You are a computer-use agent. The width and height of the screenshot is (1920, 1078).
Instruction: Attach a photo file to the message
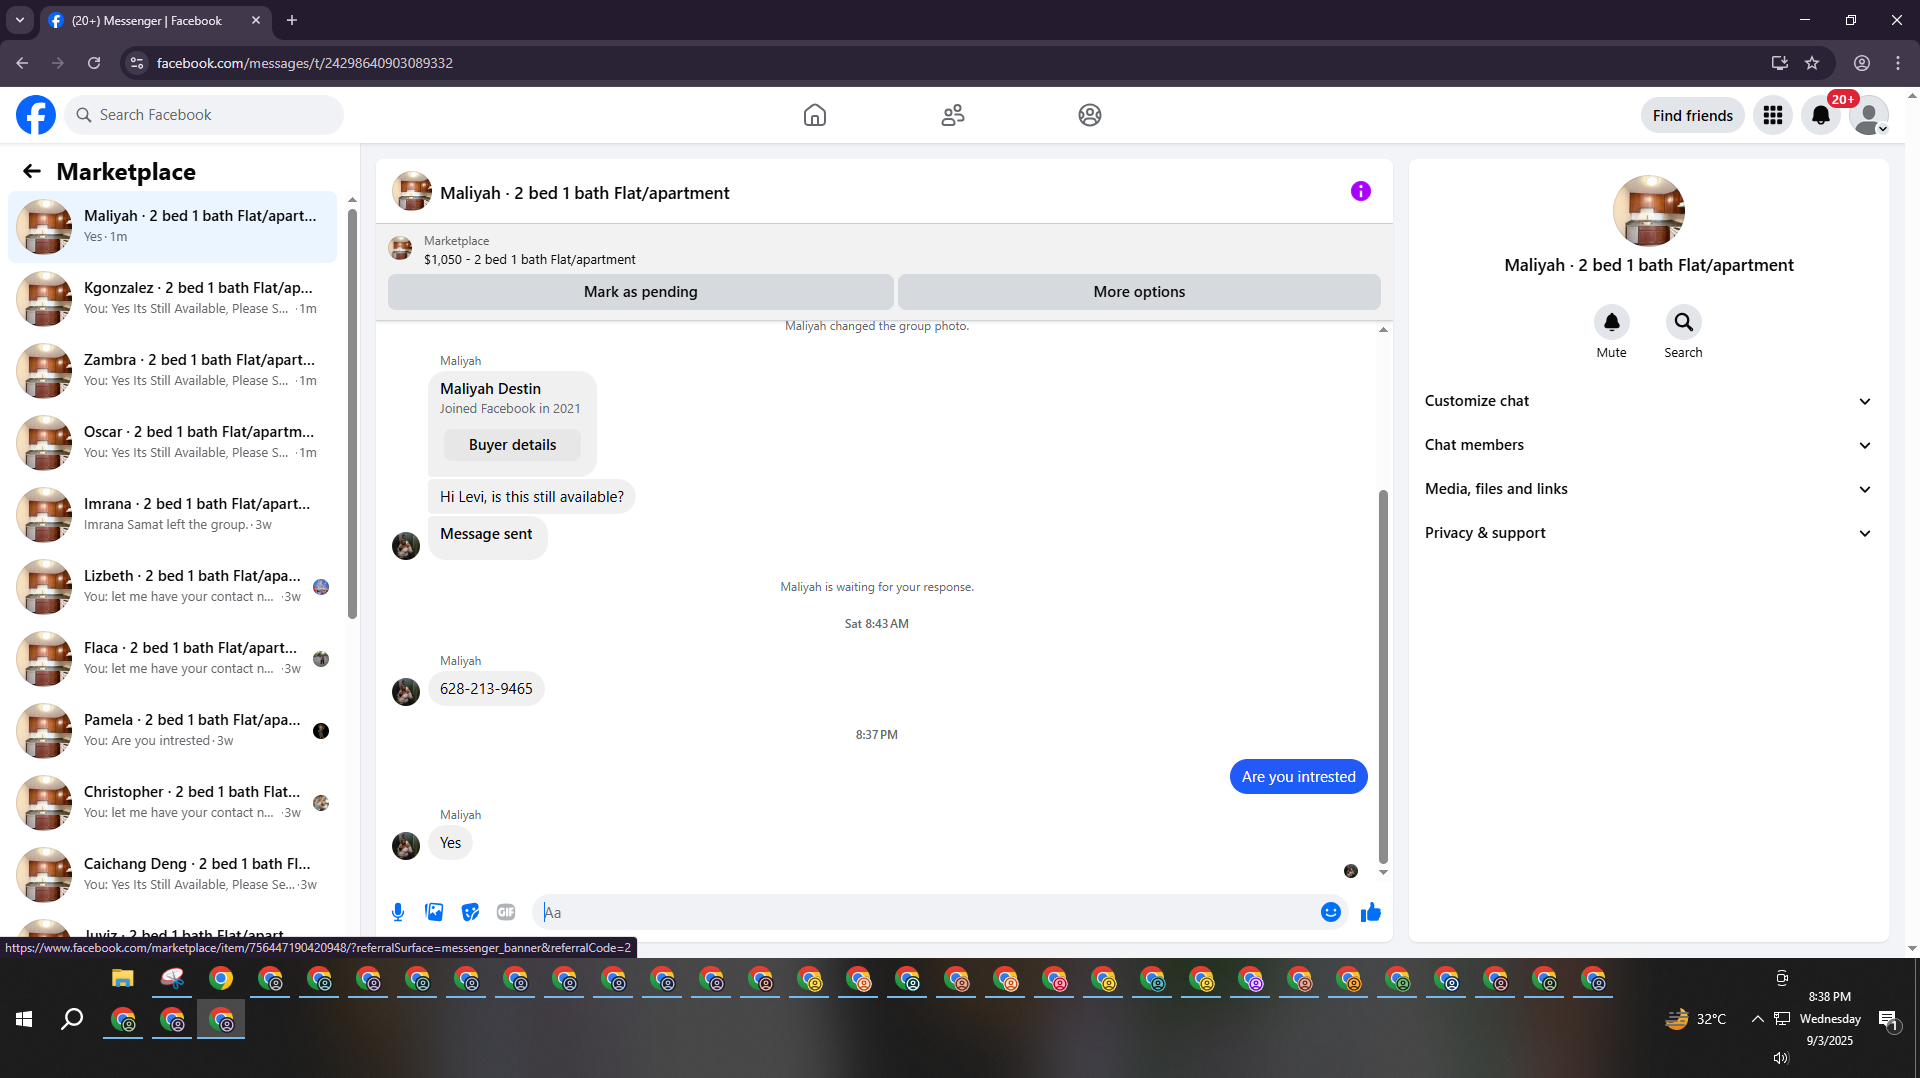click(434, 912)
